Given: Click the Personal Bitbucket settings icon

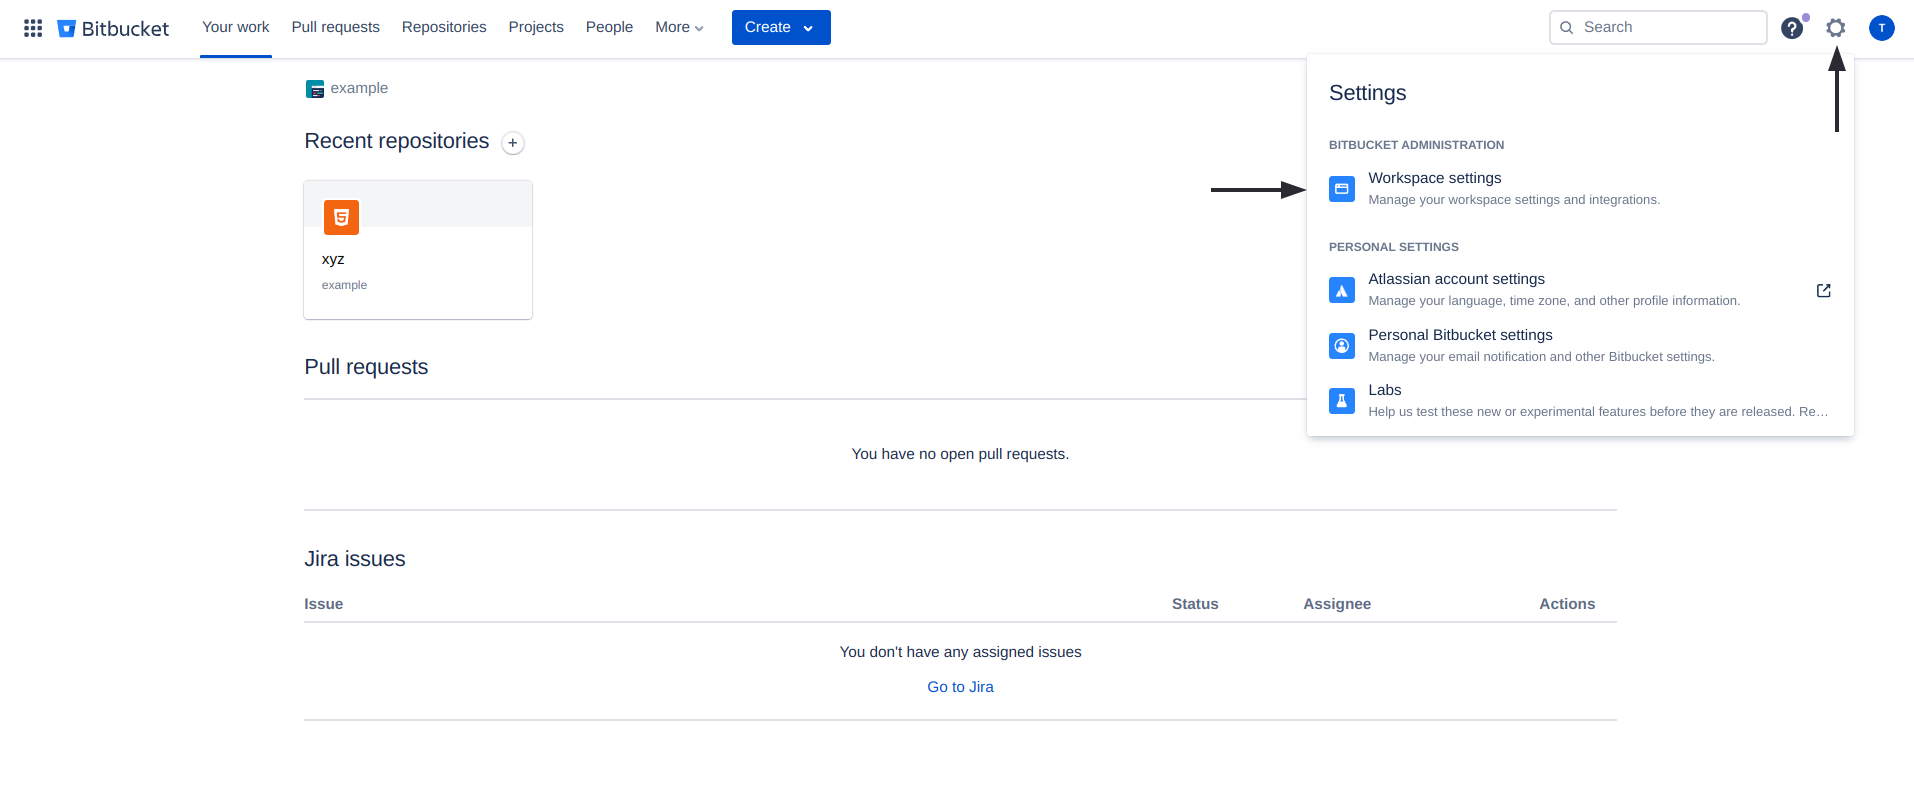Looking at the screenshot, I should (x=1342, y=346).
